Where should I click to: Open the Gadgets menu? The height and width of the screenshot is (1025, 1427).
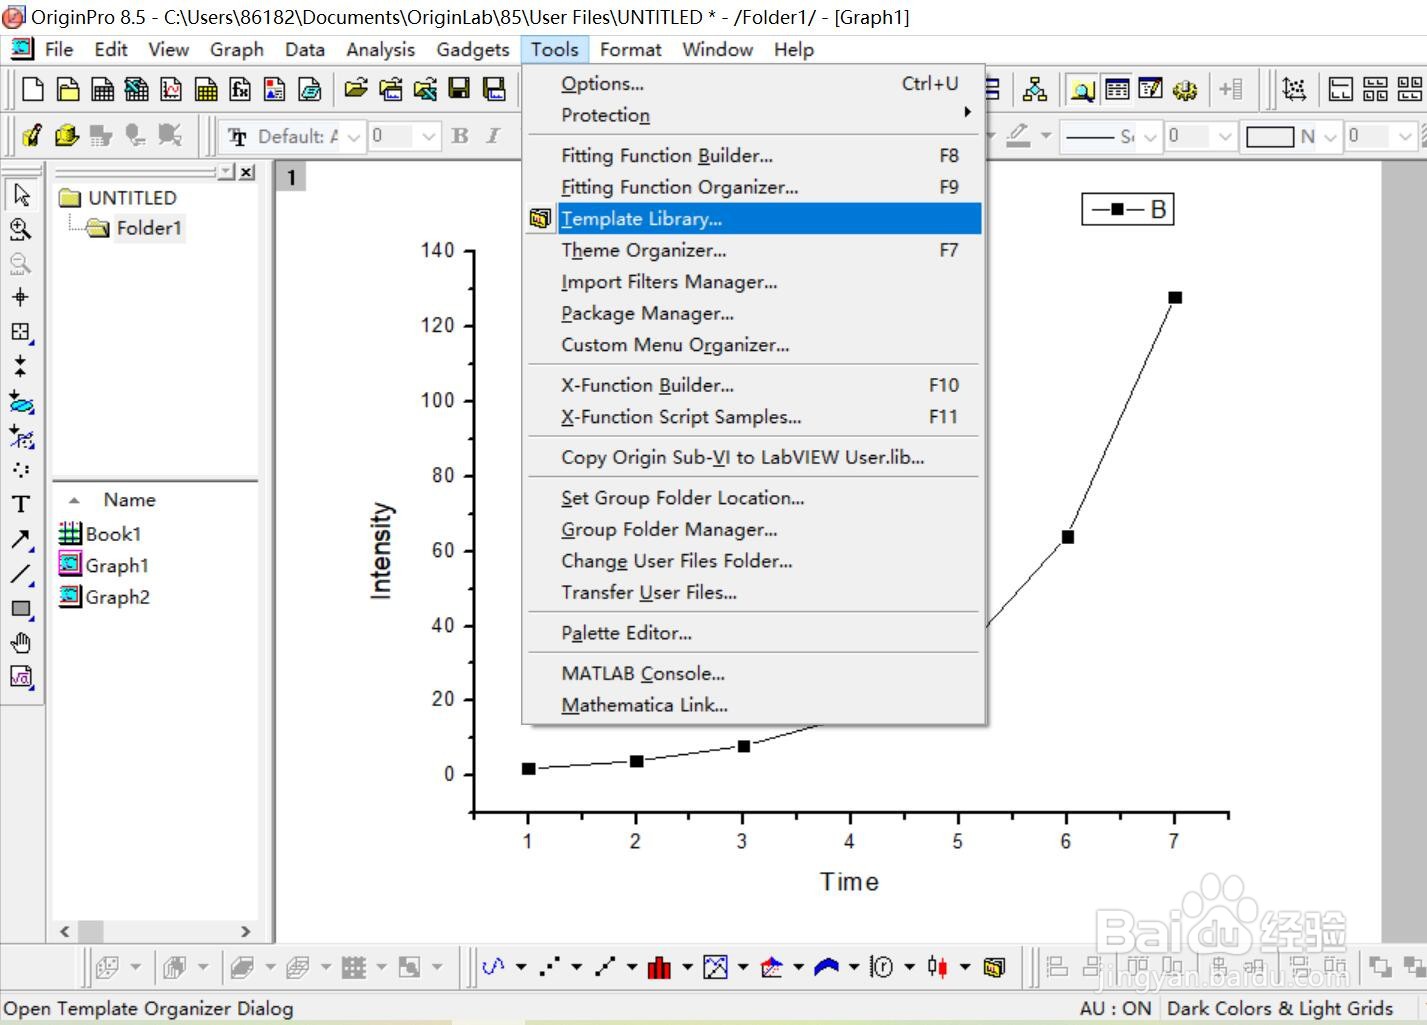click(x=473, y=49)
